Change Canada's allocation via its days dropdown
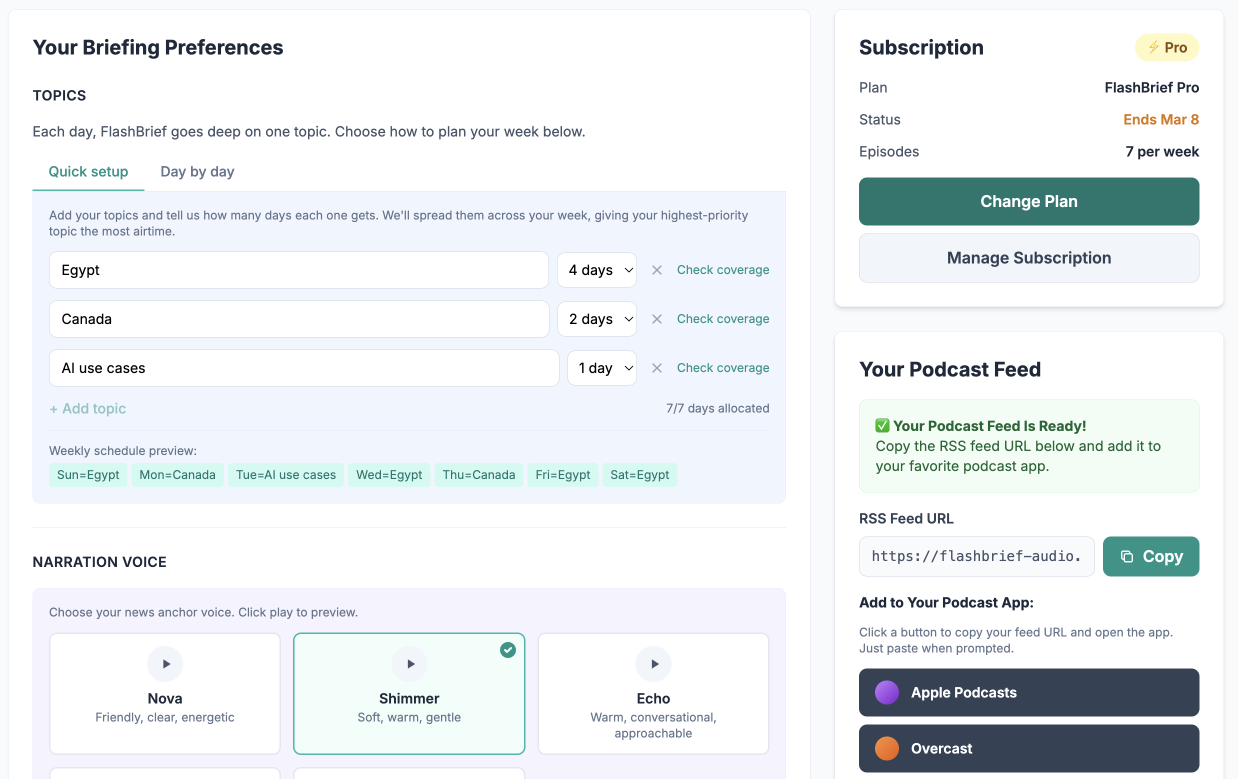 tap(597, 318)
